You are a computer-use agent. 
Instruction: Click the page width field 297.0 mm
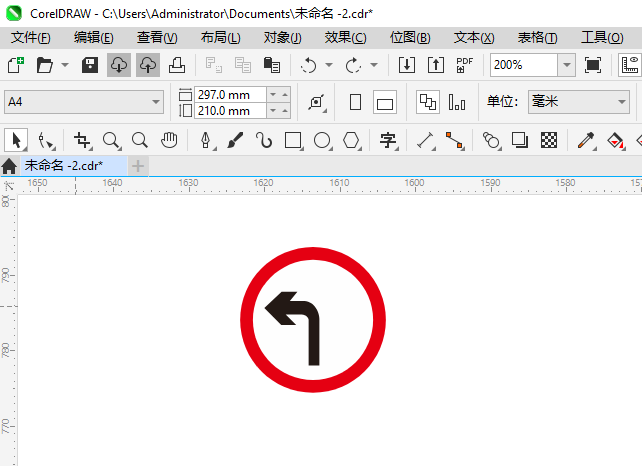[x=231, y=95]
